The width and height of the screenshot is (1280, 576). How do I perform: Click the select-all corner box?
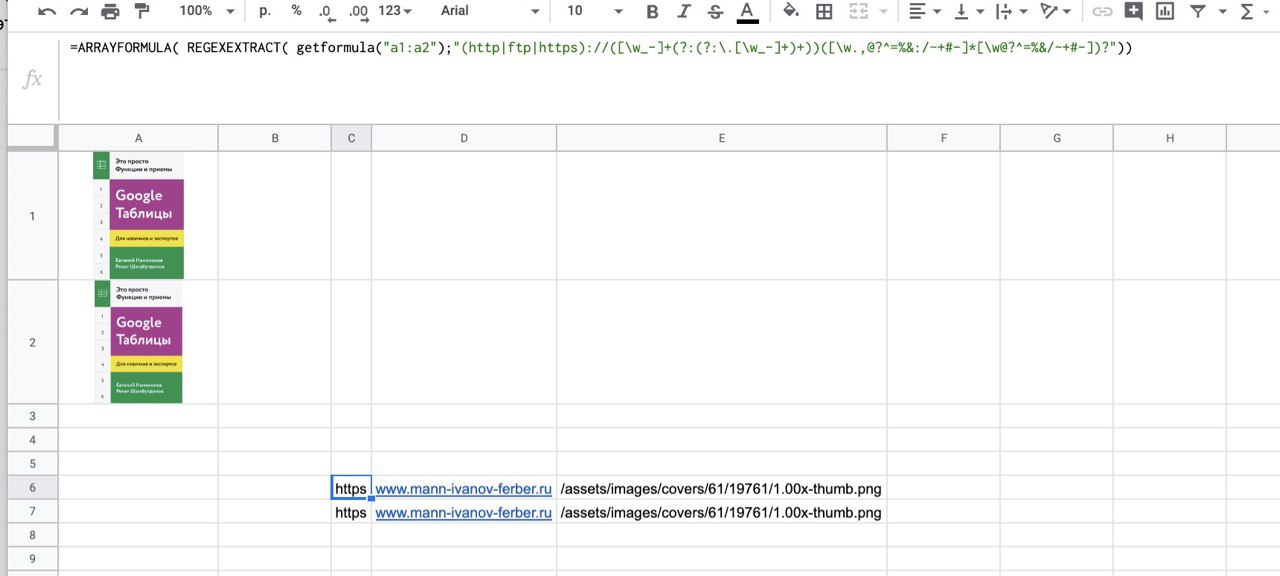point(32,138)
